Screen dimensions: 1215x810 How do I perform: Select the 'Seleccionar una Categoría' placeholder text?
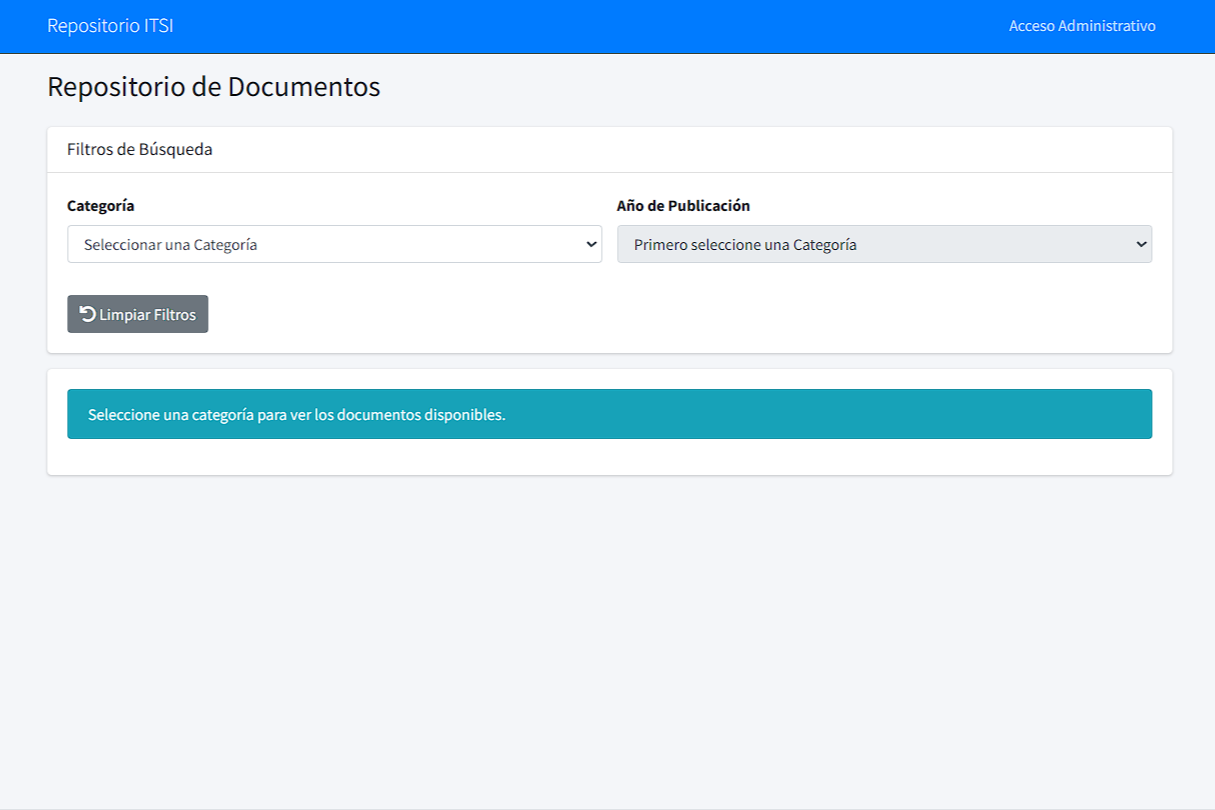171,245
